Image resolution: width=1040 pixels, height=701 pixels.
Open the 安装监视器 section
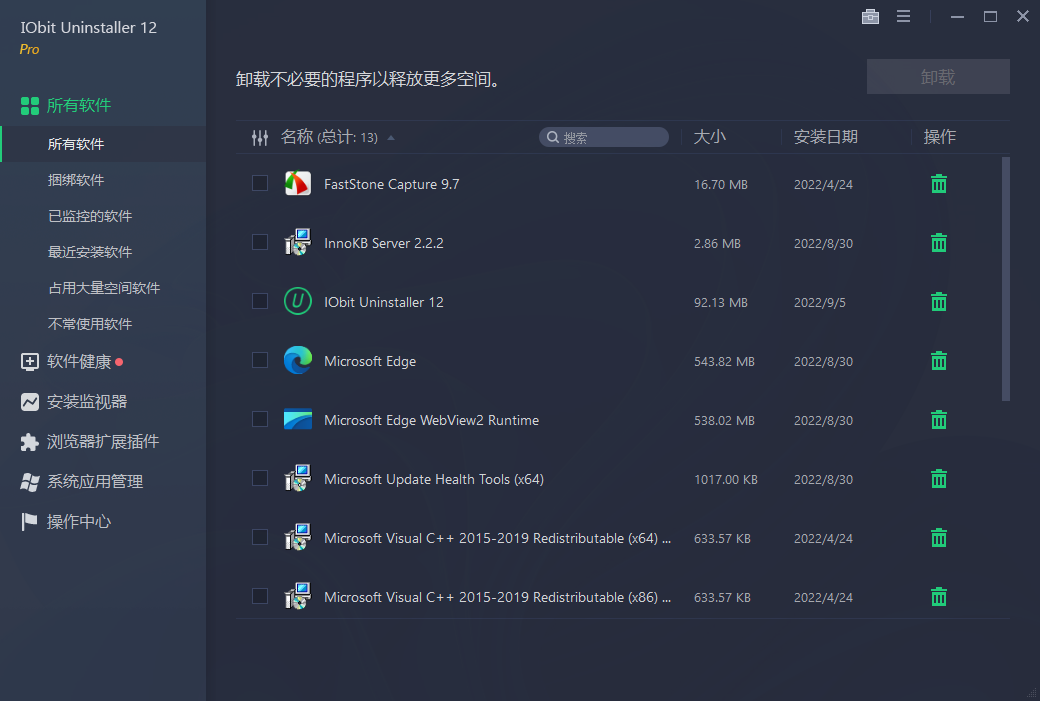73,402
